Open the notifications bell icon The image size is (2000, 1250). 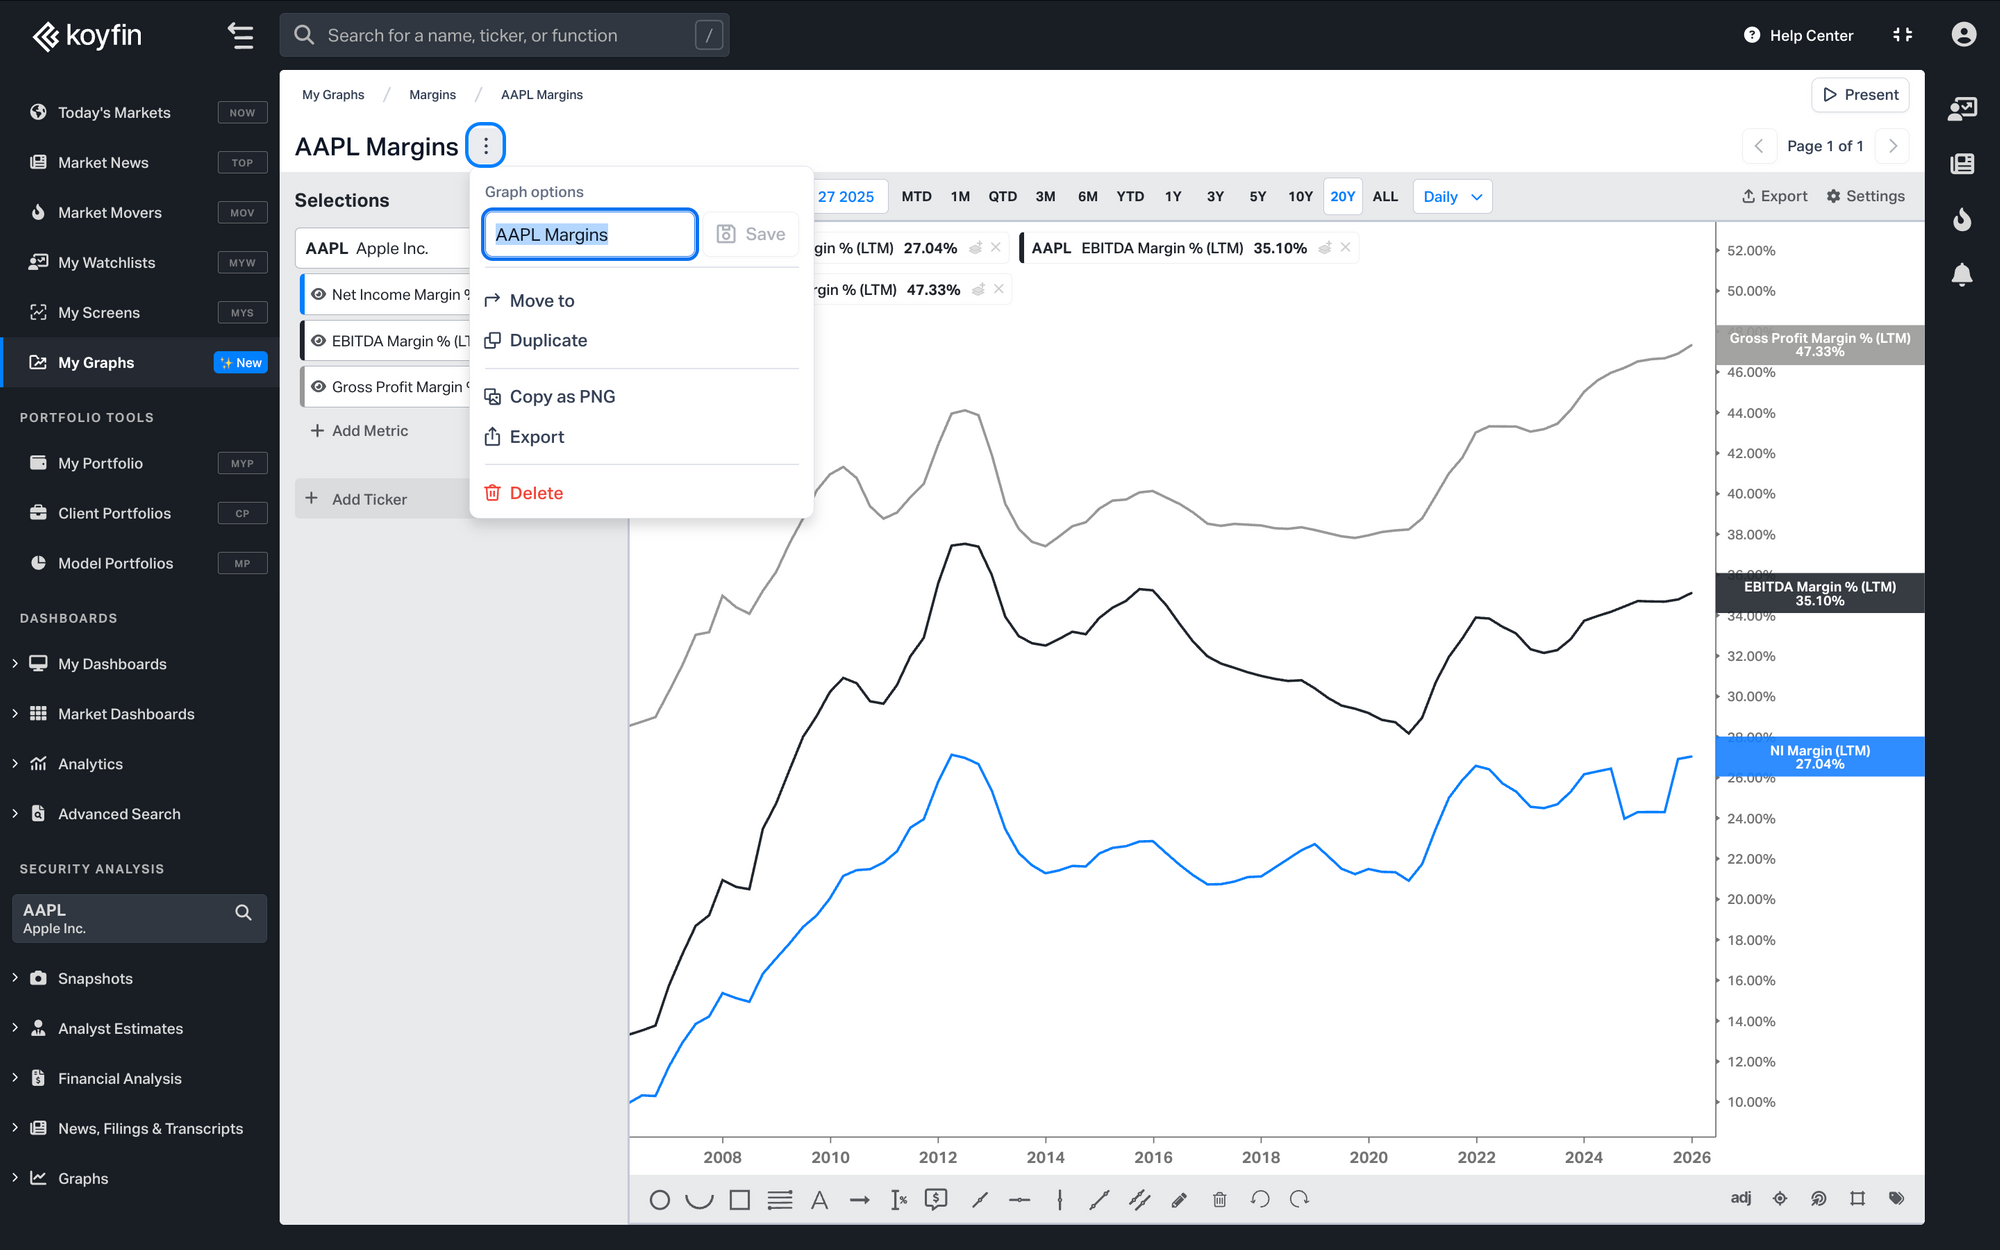click(1962, 274)
